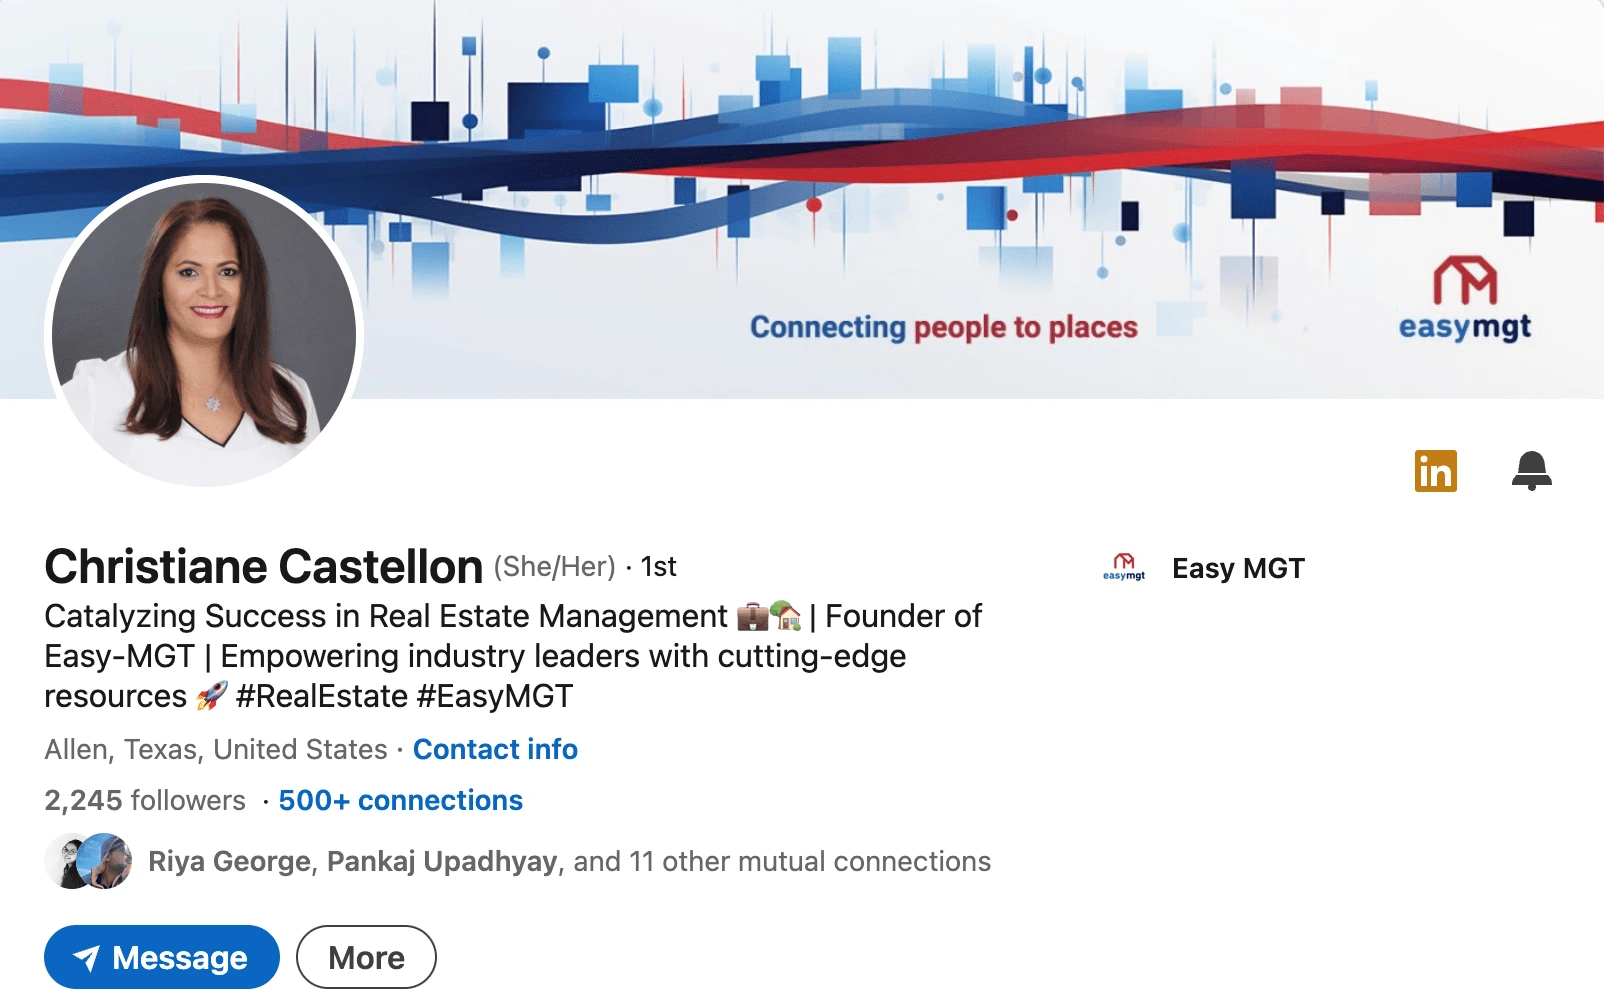1604x1000 pixels.
Task: Open Riya George mutual connection
Action: pyautogui.click(x=229, y=861)
